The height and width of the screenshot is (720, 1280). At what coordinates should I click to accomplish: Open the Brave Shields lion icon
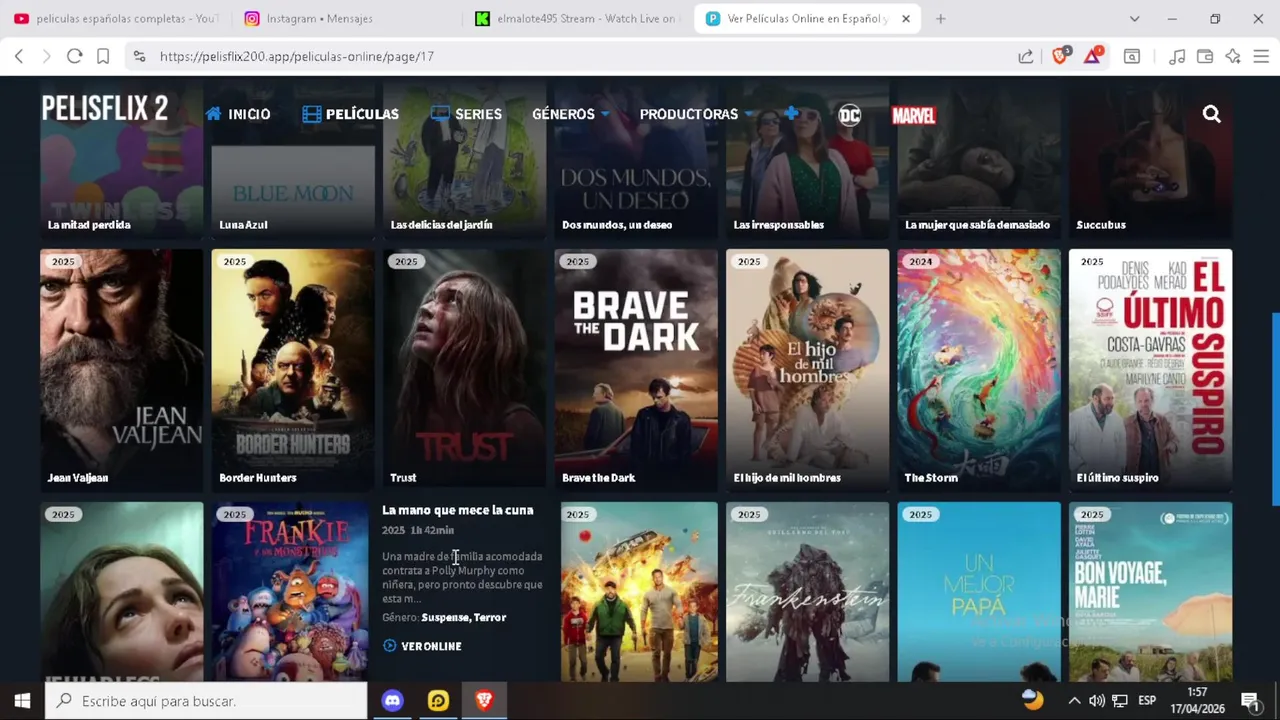click(1060, 56)
